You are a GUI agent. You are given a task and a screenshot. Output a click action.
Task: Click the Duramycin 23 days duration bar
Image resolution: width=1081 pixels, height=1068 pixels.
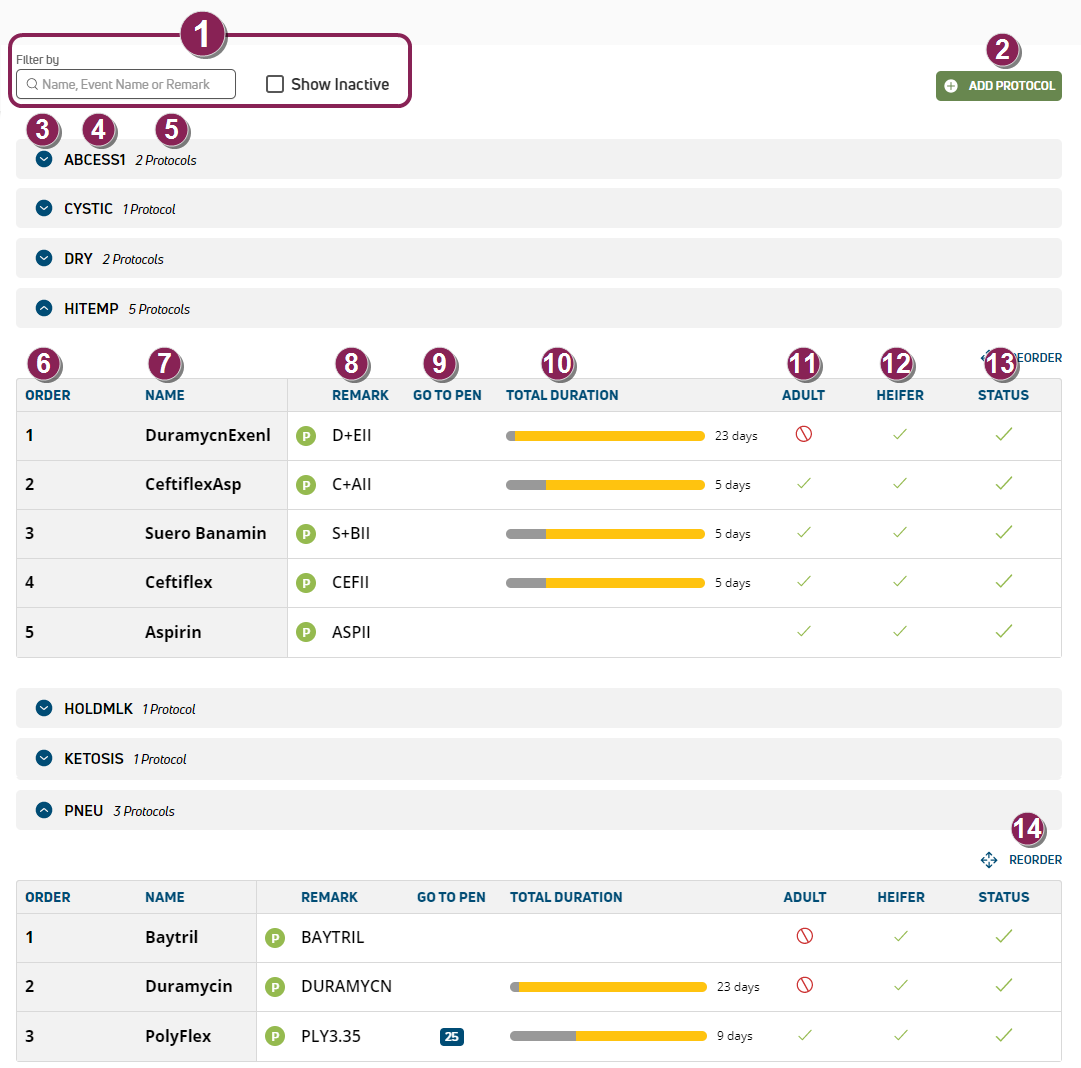608,987
